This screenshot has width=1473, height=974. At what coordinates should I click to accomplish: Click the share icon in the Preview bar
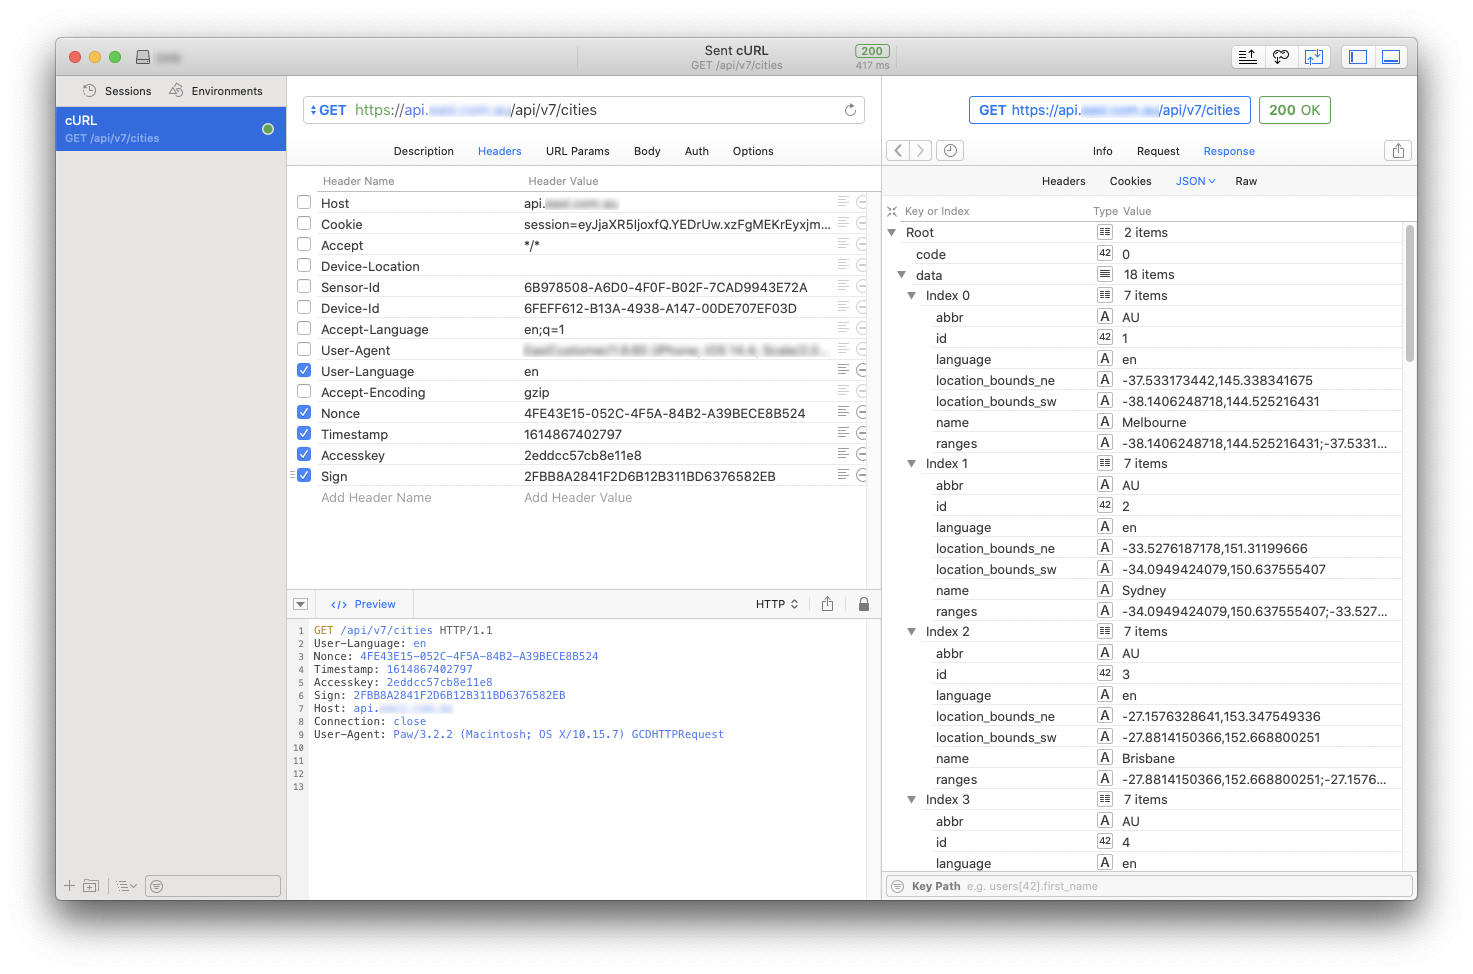point(827,604)
